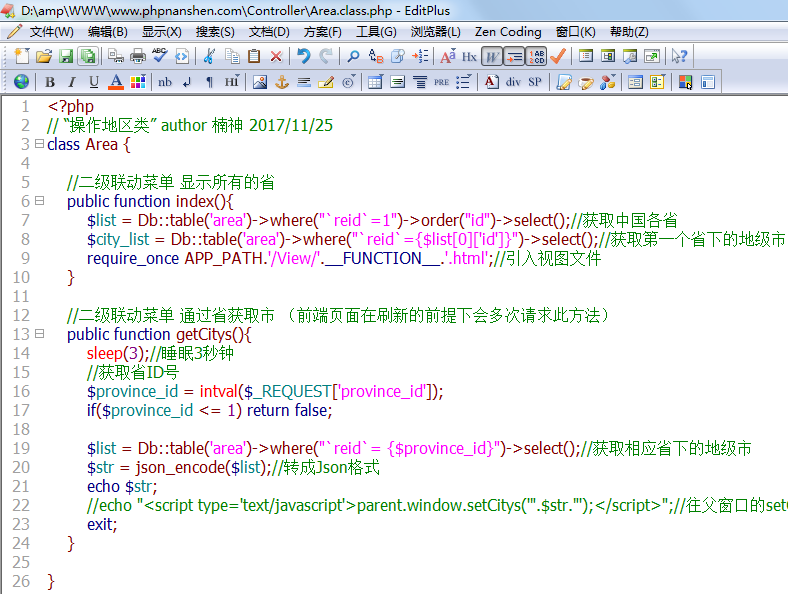Print the document
788x594 pixels.
coord(138,56)
